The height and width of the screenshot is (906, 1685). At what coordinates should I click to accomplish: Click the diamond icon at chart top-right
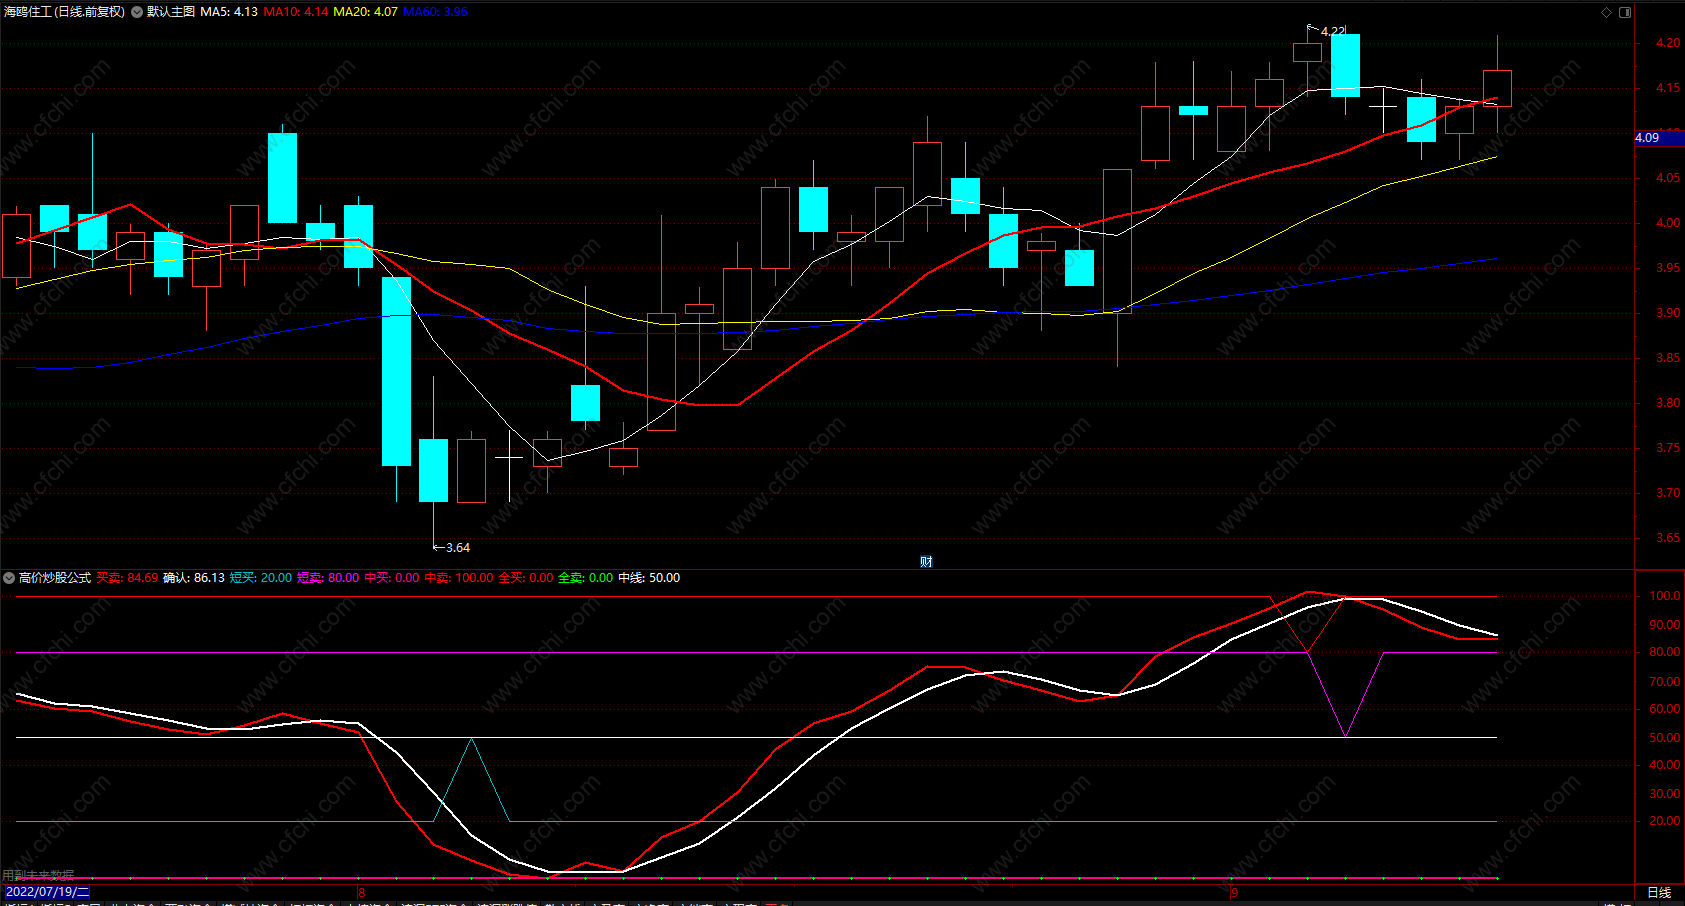point(1606,12)
